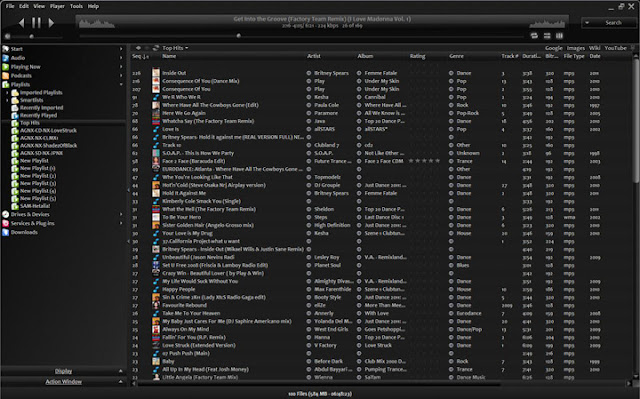Click the YouTube lookup link
Viewport: 640px width, 399px height.
(x=616, y=48)
